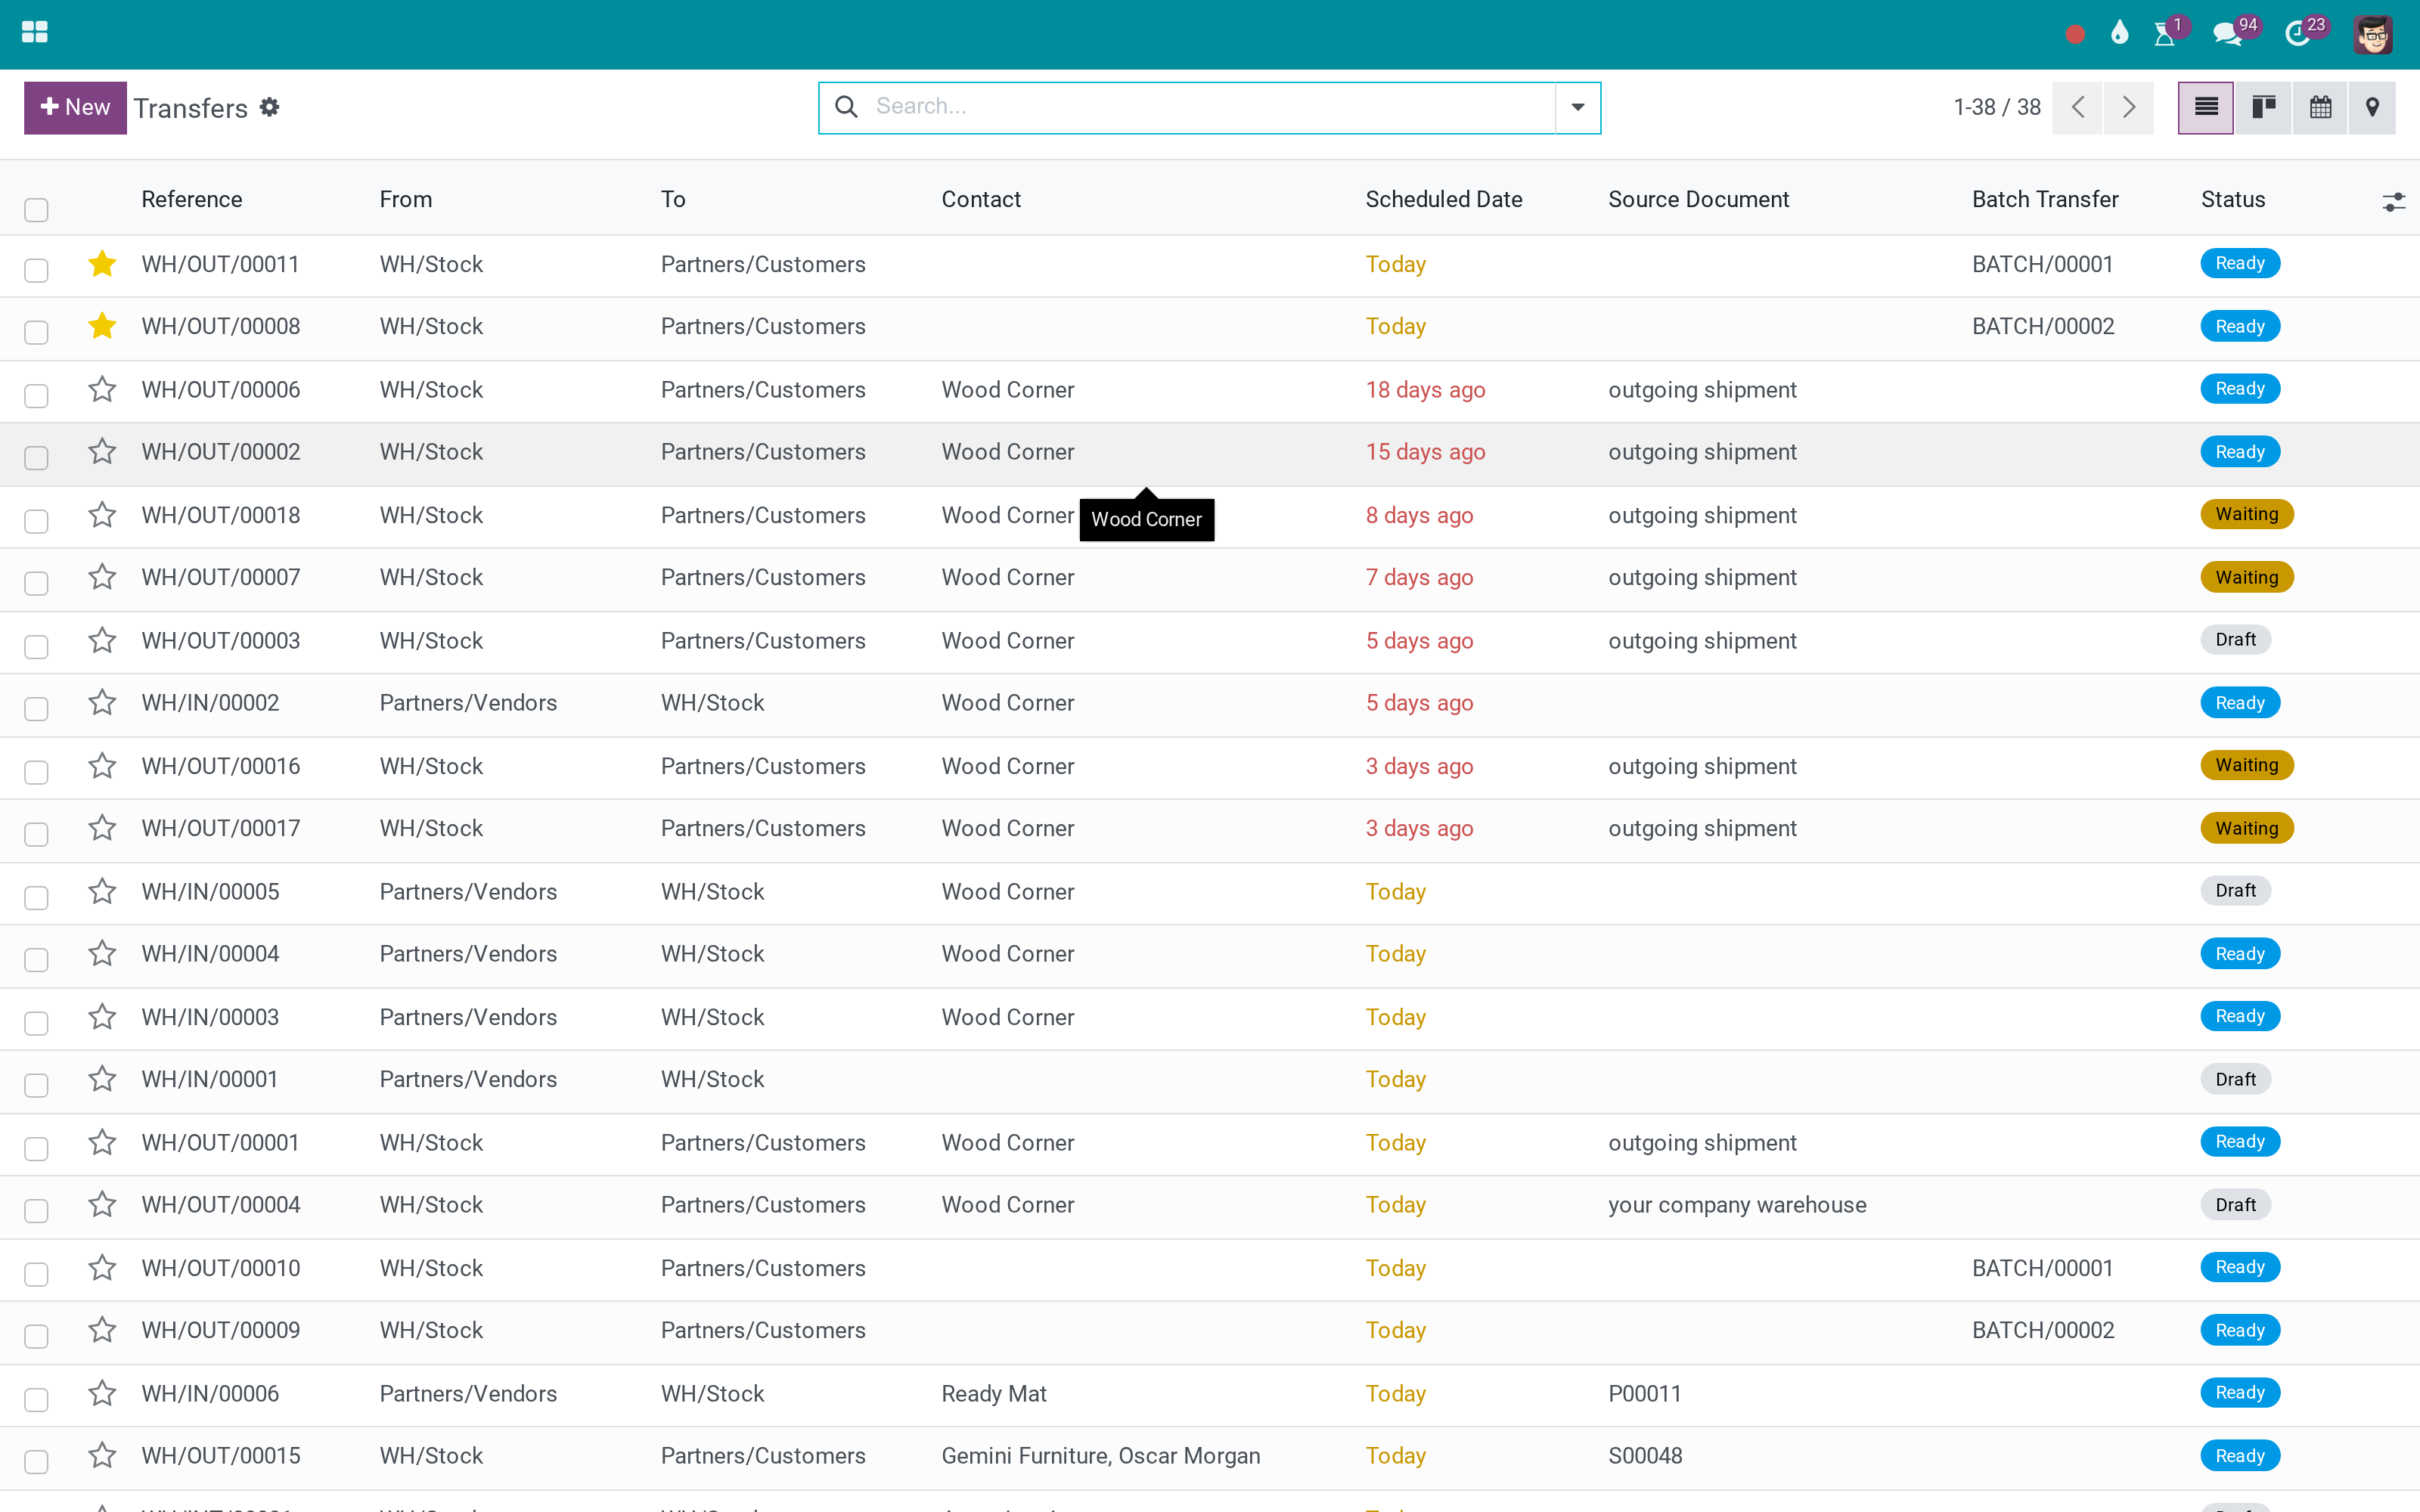
Task: Open transfer reference WH/IN/00003
Action: point(210,1017)
